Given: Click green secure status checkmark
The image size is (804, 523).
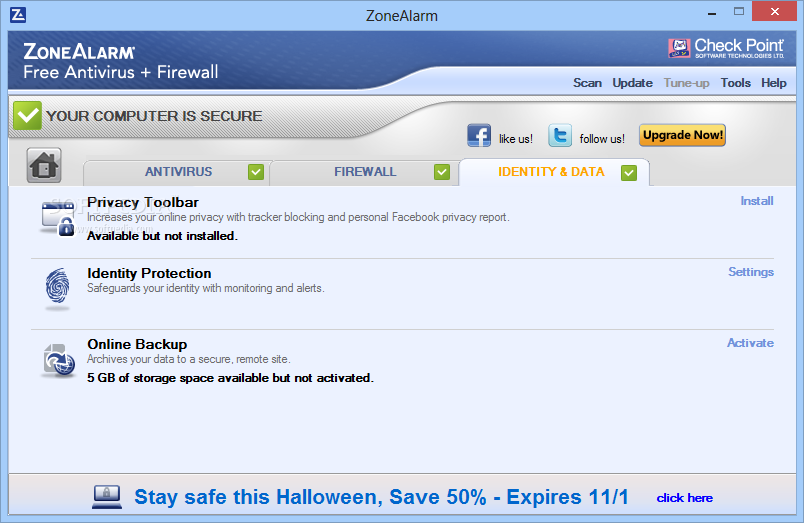Looking at the screenshot, I should pyautogui.click(x=28, y=115).
